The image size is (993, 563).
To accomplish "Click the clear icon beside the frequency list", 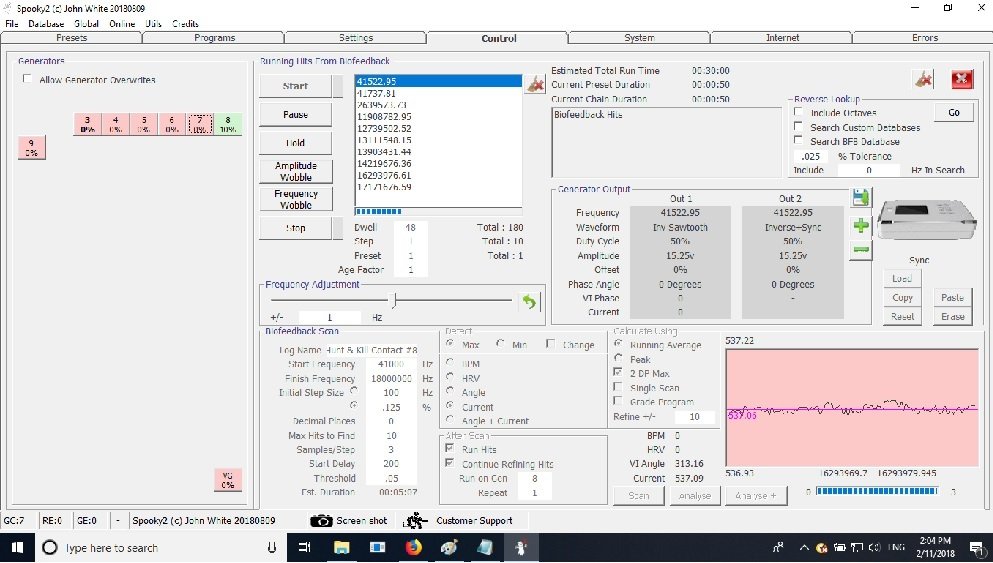I will point(535,84).
